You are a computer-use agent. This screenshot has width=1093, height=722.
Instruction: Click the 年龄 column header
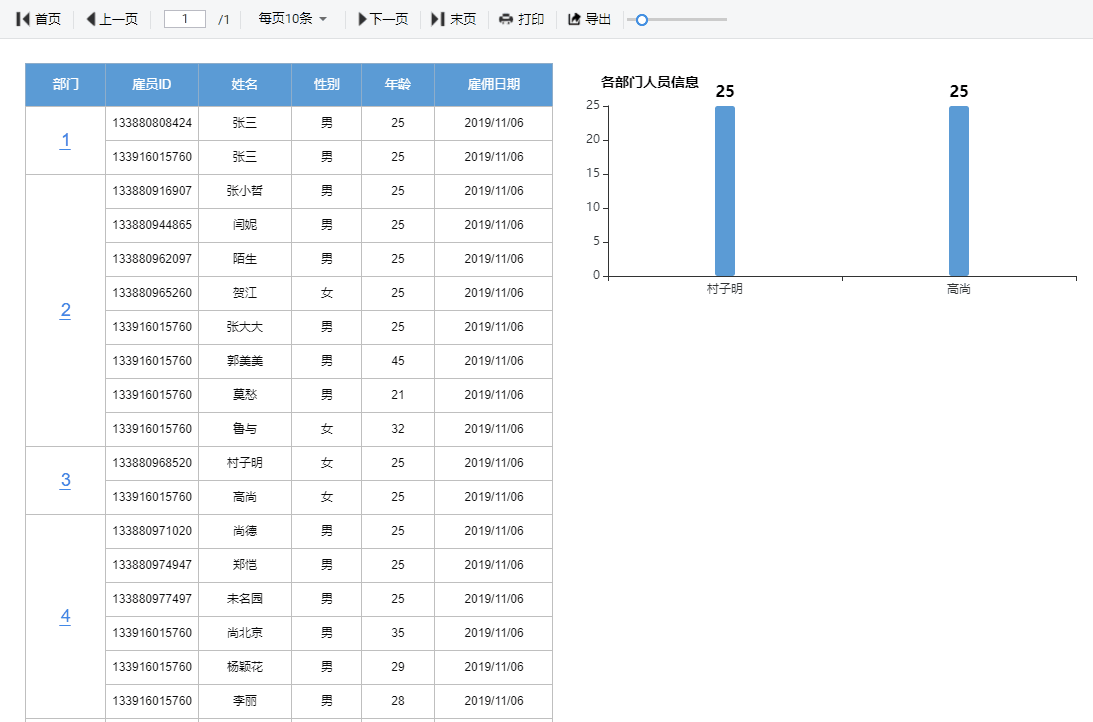click(x=398, y=84)
